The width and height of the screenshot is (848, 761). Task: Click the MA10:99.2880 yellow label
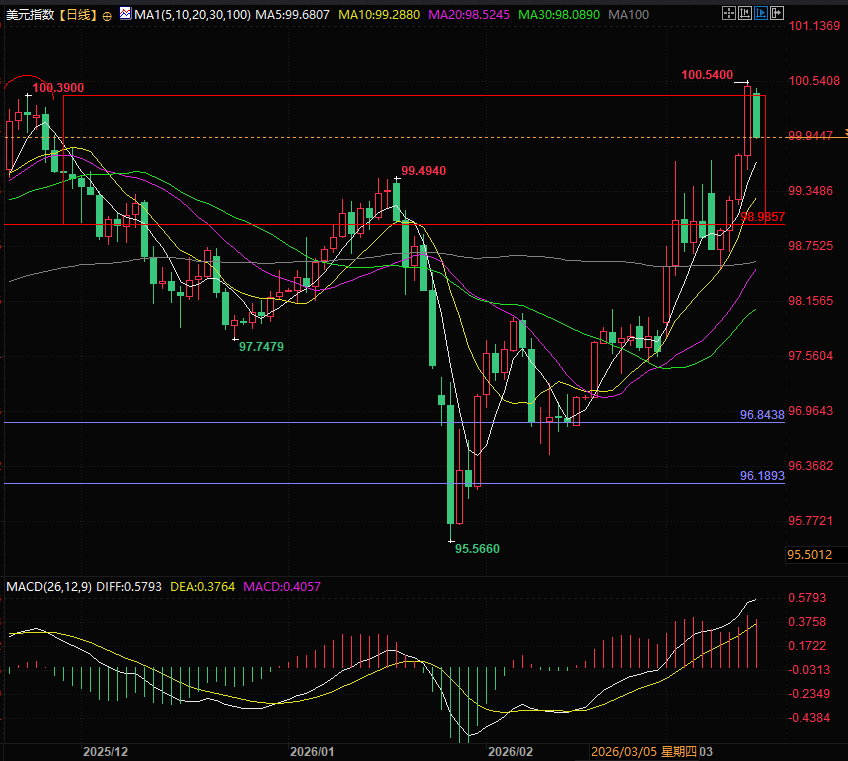(x=379, y=15)
